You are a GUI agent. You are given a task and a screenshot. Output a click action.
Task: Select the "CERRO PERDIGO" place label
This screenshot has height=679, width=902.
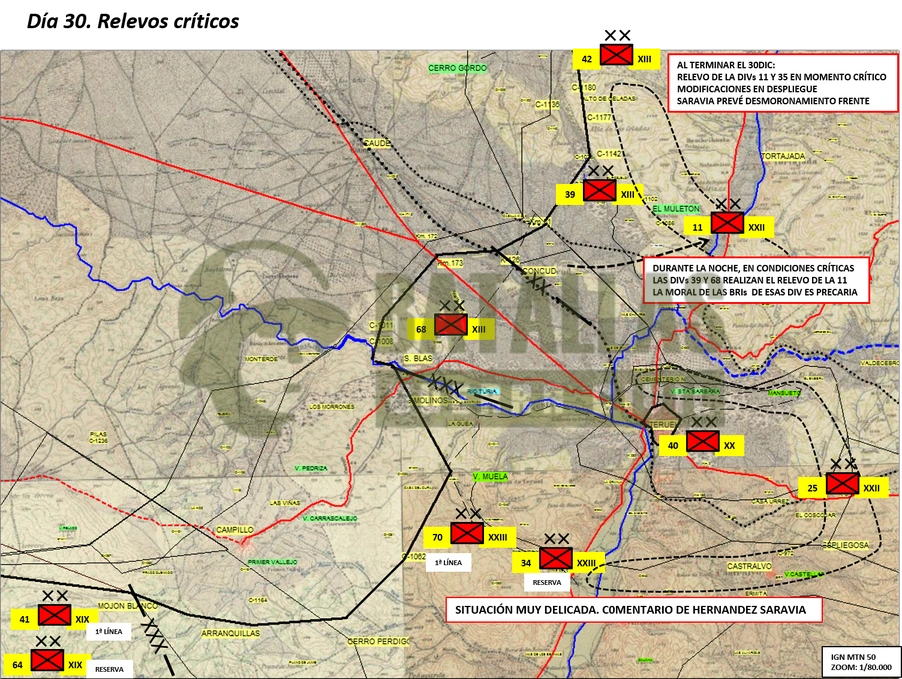pyautogui.click(x=378, y=641)
